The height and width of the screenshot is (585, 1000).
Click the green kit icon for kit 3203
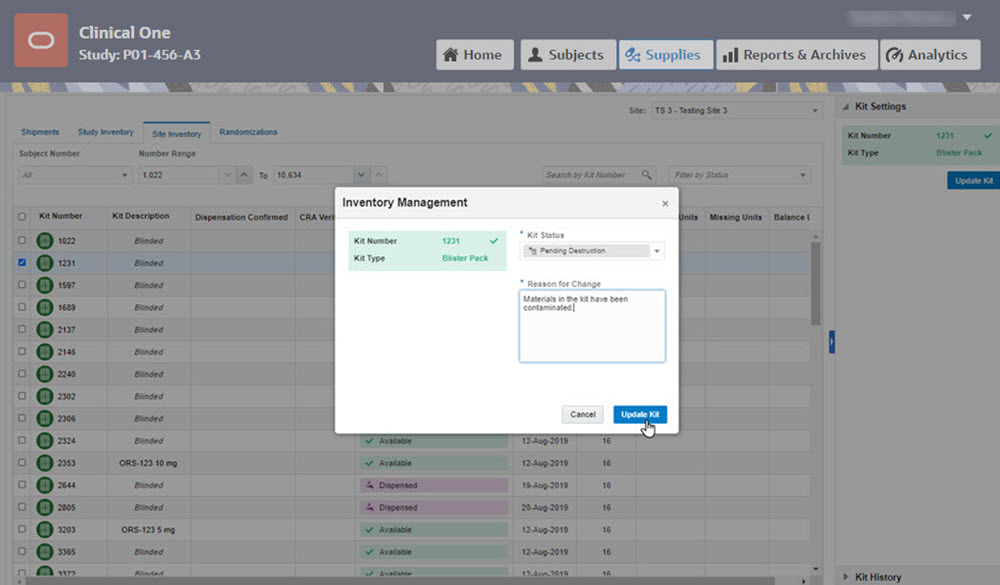(x=45, y=529)
